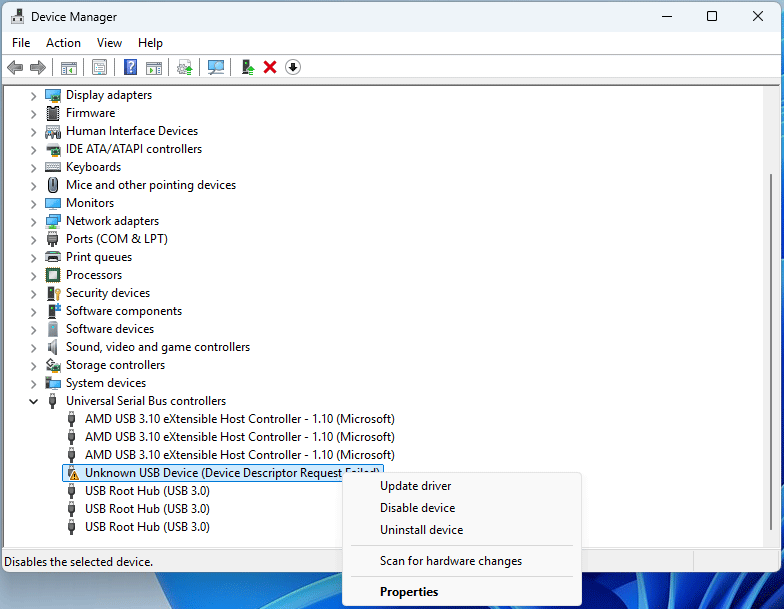Click the Human Interface Devices icon
The width and height of the screenshot is (784, 609).
tap(53, 131)
